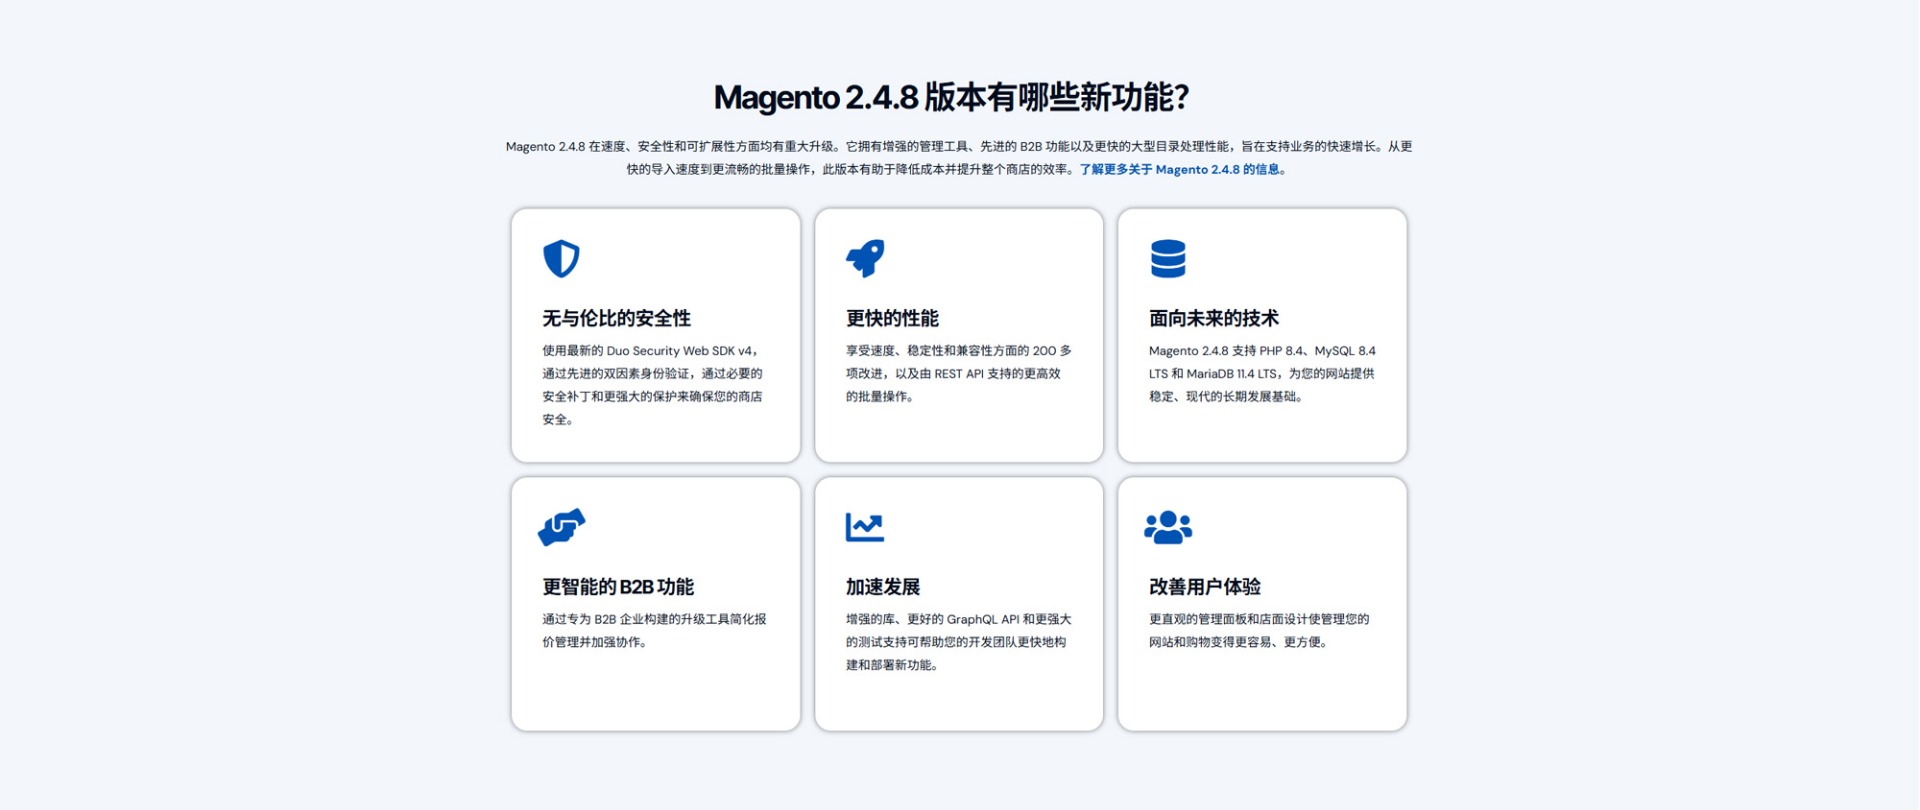Click the REST API batch operations description
Viewport: 1920px width, 810px height.
tap(958, 373)
